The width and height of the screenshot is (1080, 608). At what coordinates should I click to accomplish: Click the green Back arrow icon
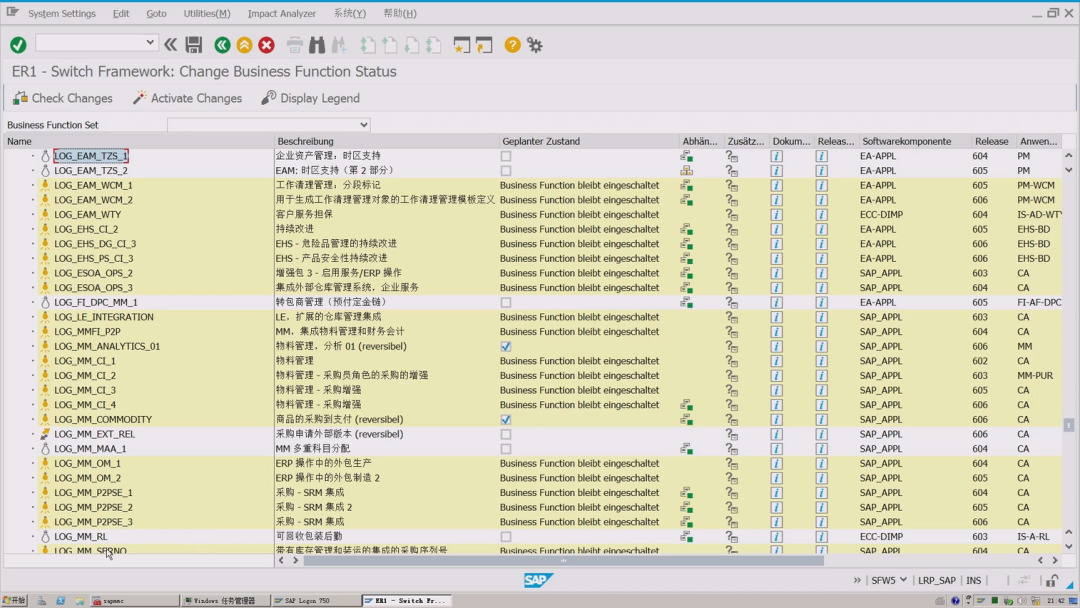pyautogui.click(x=222, y=45)
